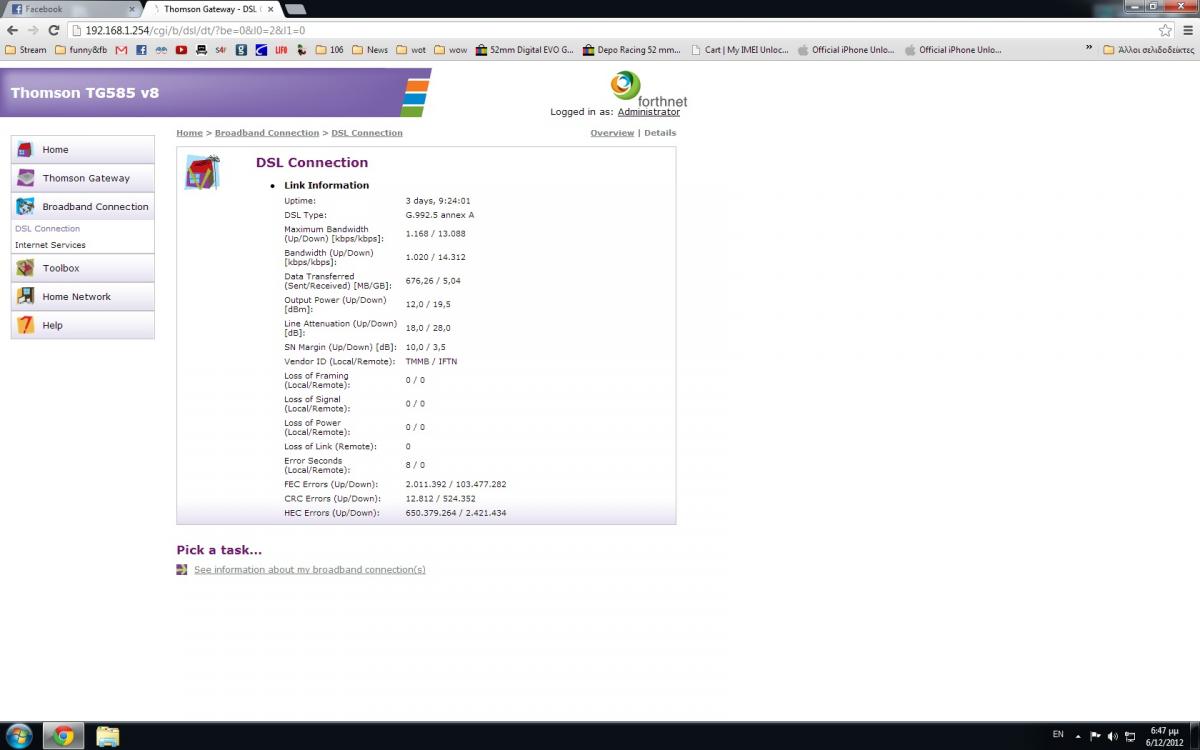Open the funny&fb bookmarks folder
This screenshot has width=1200, height=750.
[81, 50]
